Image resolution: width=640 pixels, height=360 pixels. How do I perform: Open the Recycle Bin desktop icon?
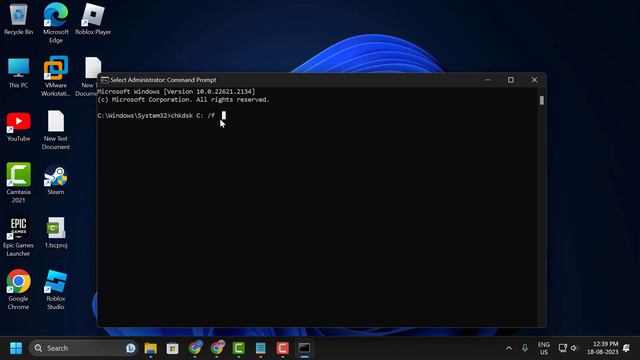pyautogui.click(x=18, y=19)
